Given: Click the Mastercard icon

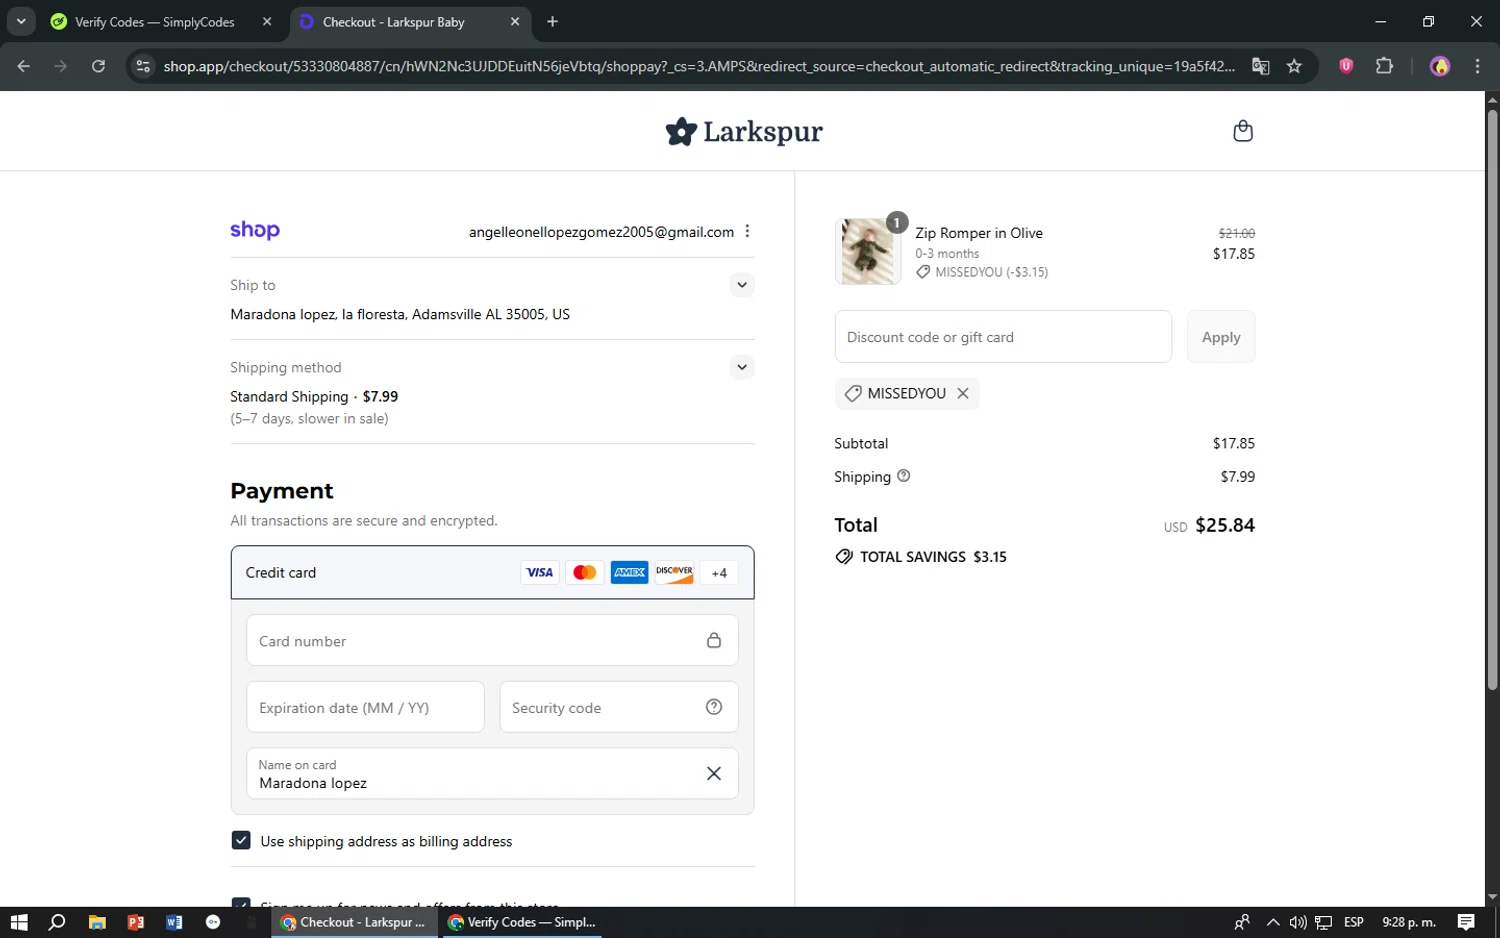Looking at the screenshot, I should click(x=585, y=572).
